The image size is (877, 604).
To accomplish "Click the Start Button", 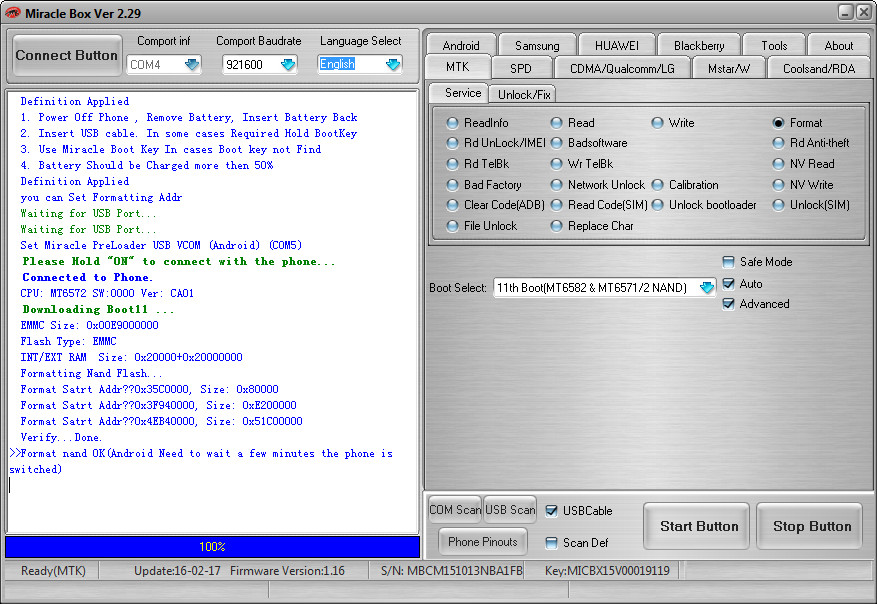I will click(696, 526).
